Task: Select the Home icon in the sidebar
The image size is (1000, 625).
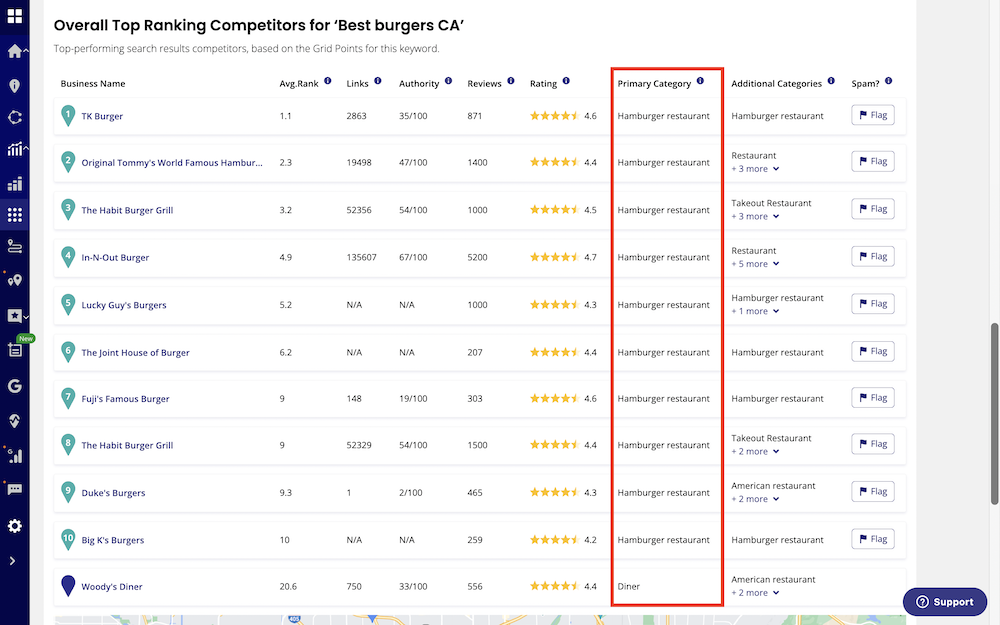Action: tap(13, 49)
